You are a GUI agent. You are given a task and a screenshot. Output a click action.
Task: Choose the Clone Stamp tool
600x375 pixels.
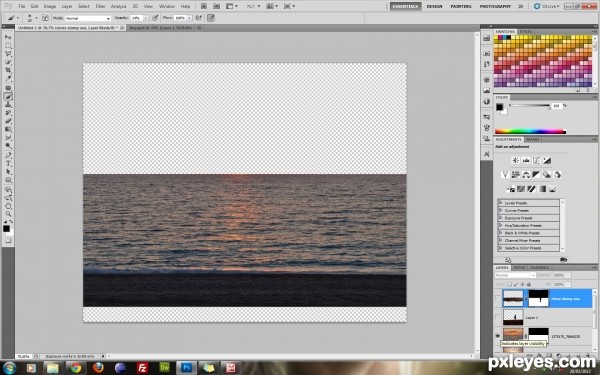8,104
